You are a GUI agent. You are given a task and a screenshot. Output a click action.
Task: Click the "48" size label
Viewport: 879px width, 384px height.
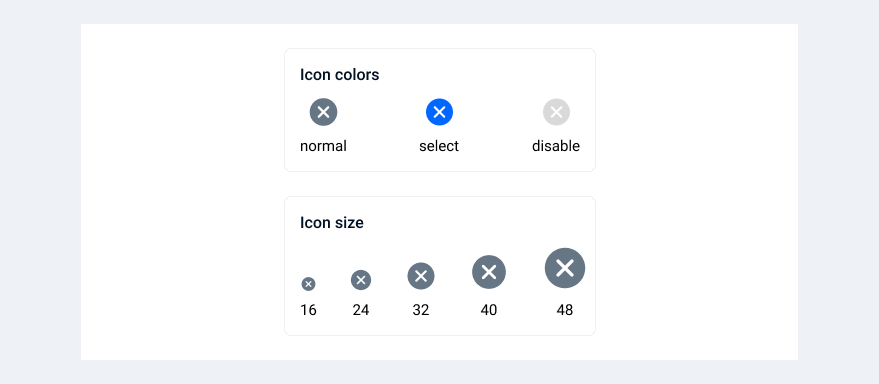(565, 310)
